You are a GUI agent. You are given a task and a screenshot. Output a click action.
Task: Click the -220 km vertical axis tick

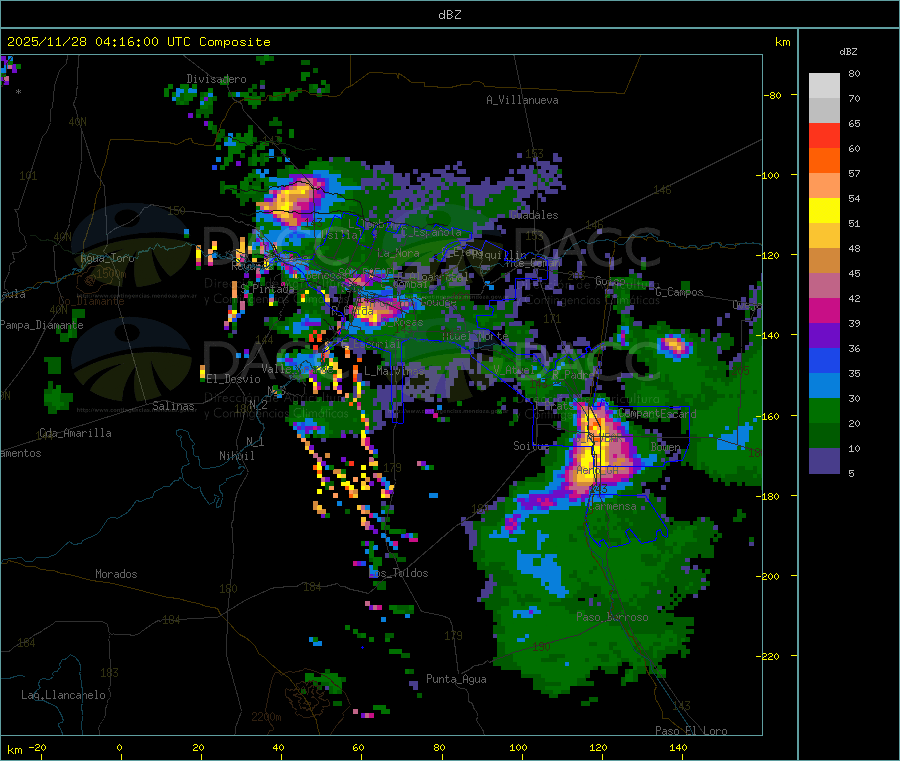point(770,657)
